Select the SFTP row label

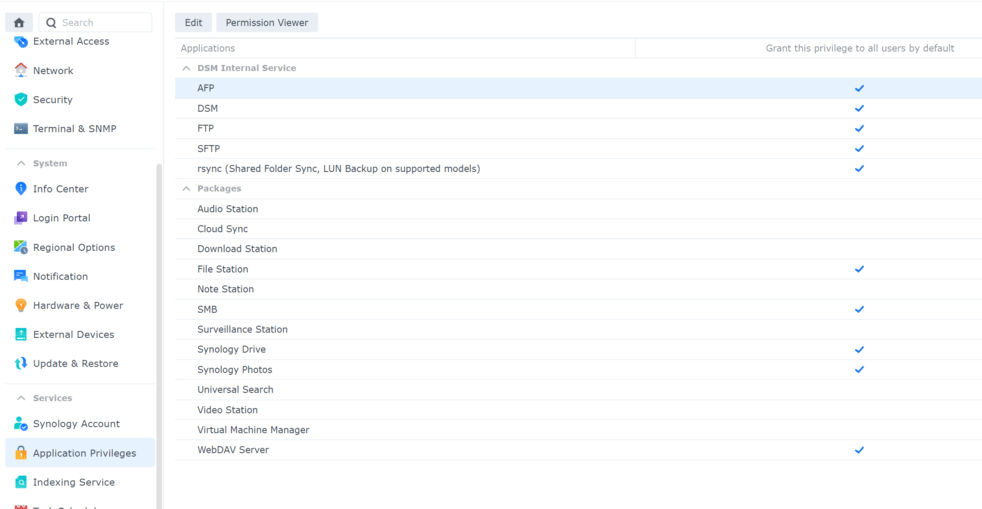click(209, 148)
